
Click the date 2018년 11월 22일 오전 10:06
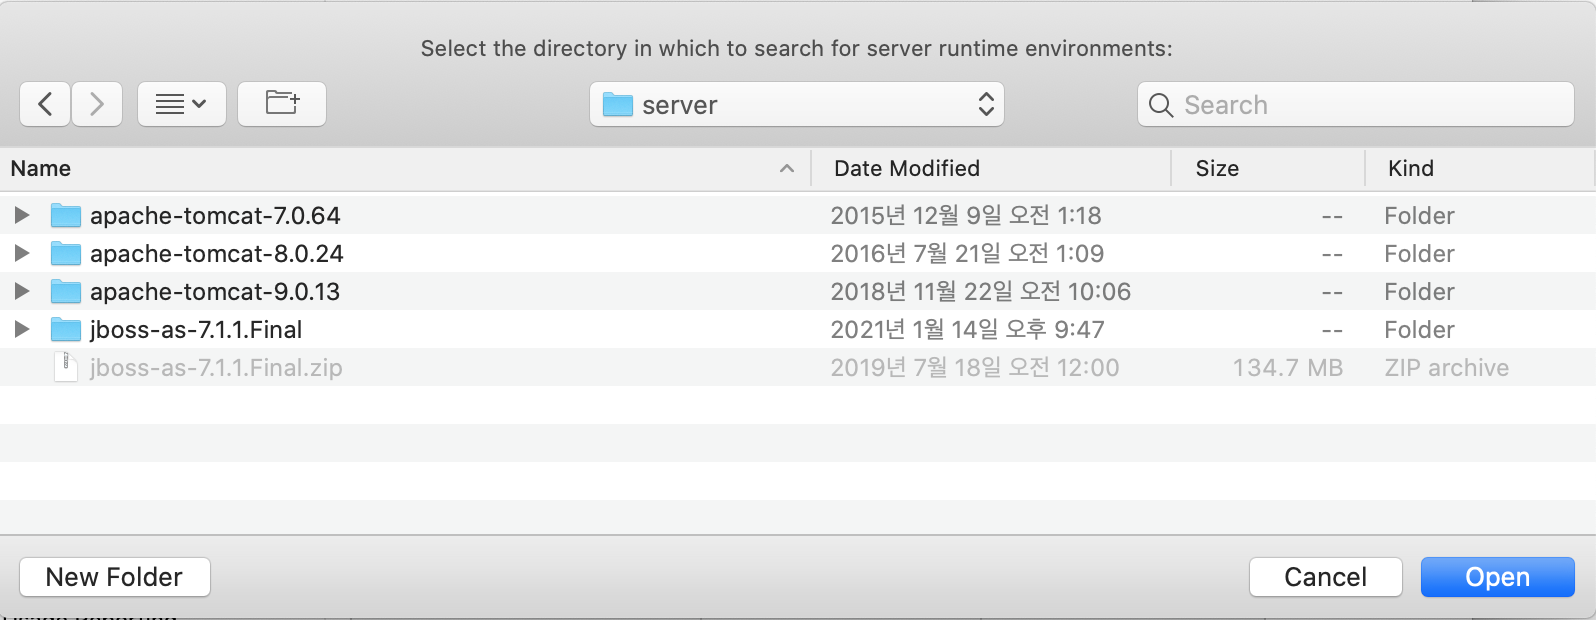click(x=981, y=291)
